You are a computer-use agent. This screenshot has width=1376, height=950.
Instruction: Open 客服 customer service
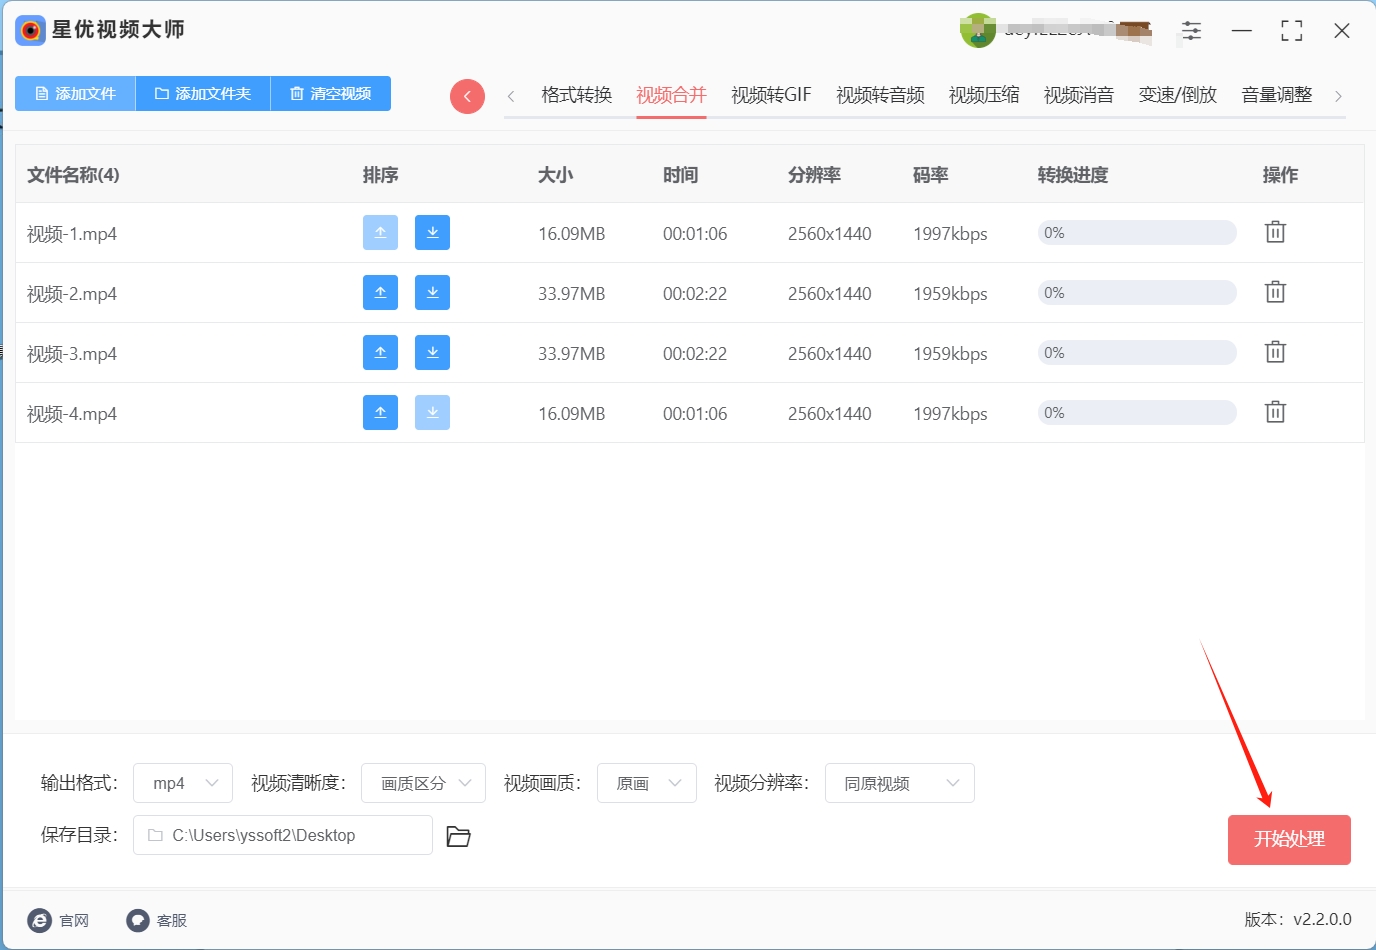(157, 920)
